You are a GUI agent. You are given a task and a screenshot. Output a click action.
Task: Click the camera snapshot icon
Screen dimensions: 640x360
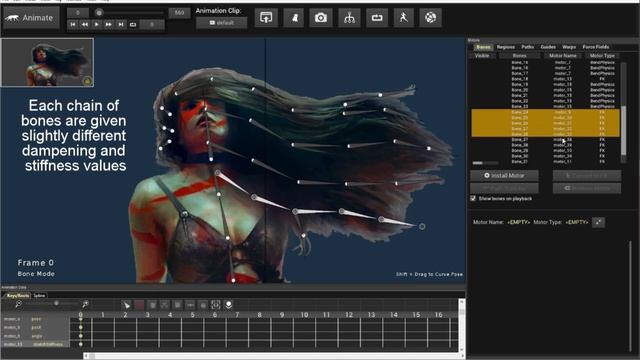click(x=321, y=18)
